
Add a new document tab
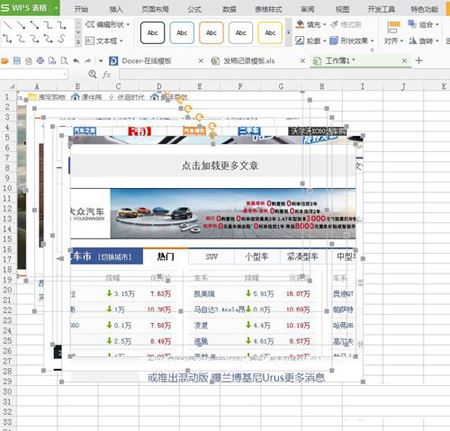419,60
